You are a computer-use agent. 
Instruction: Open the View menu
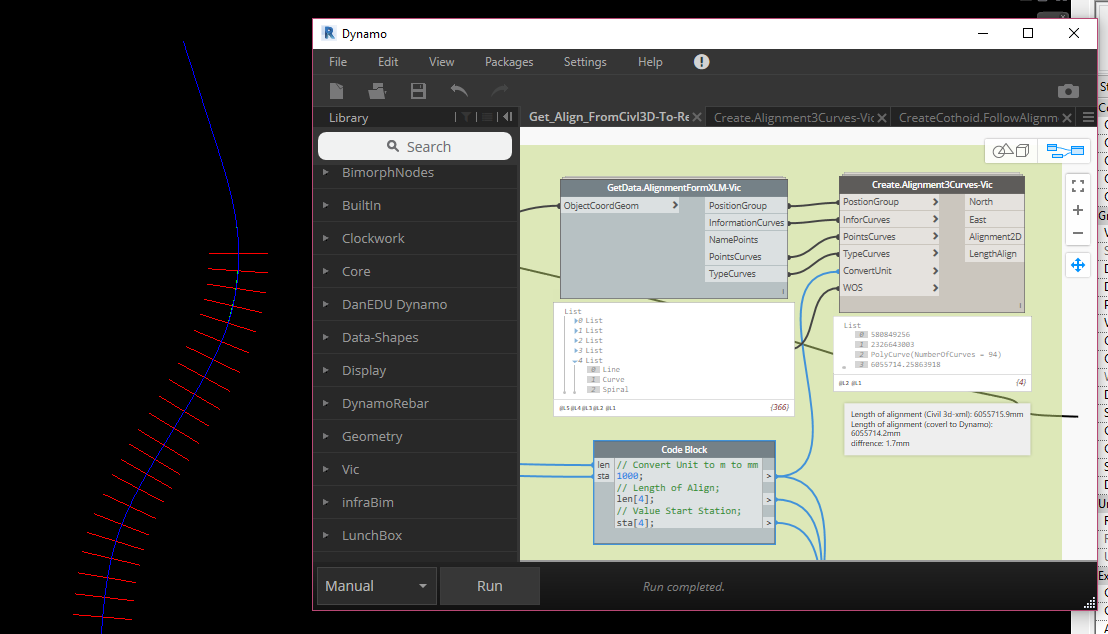point(442,62)
